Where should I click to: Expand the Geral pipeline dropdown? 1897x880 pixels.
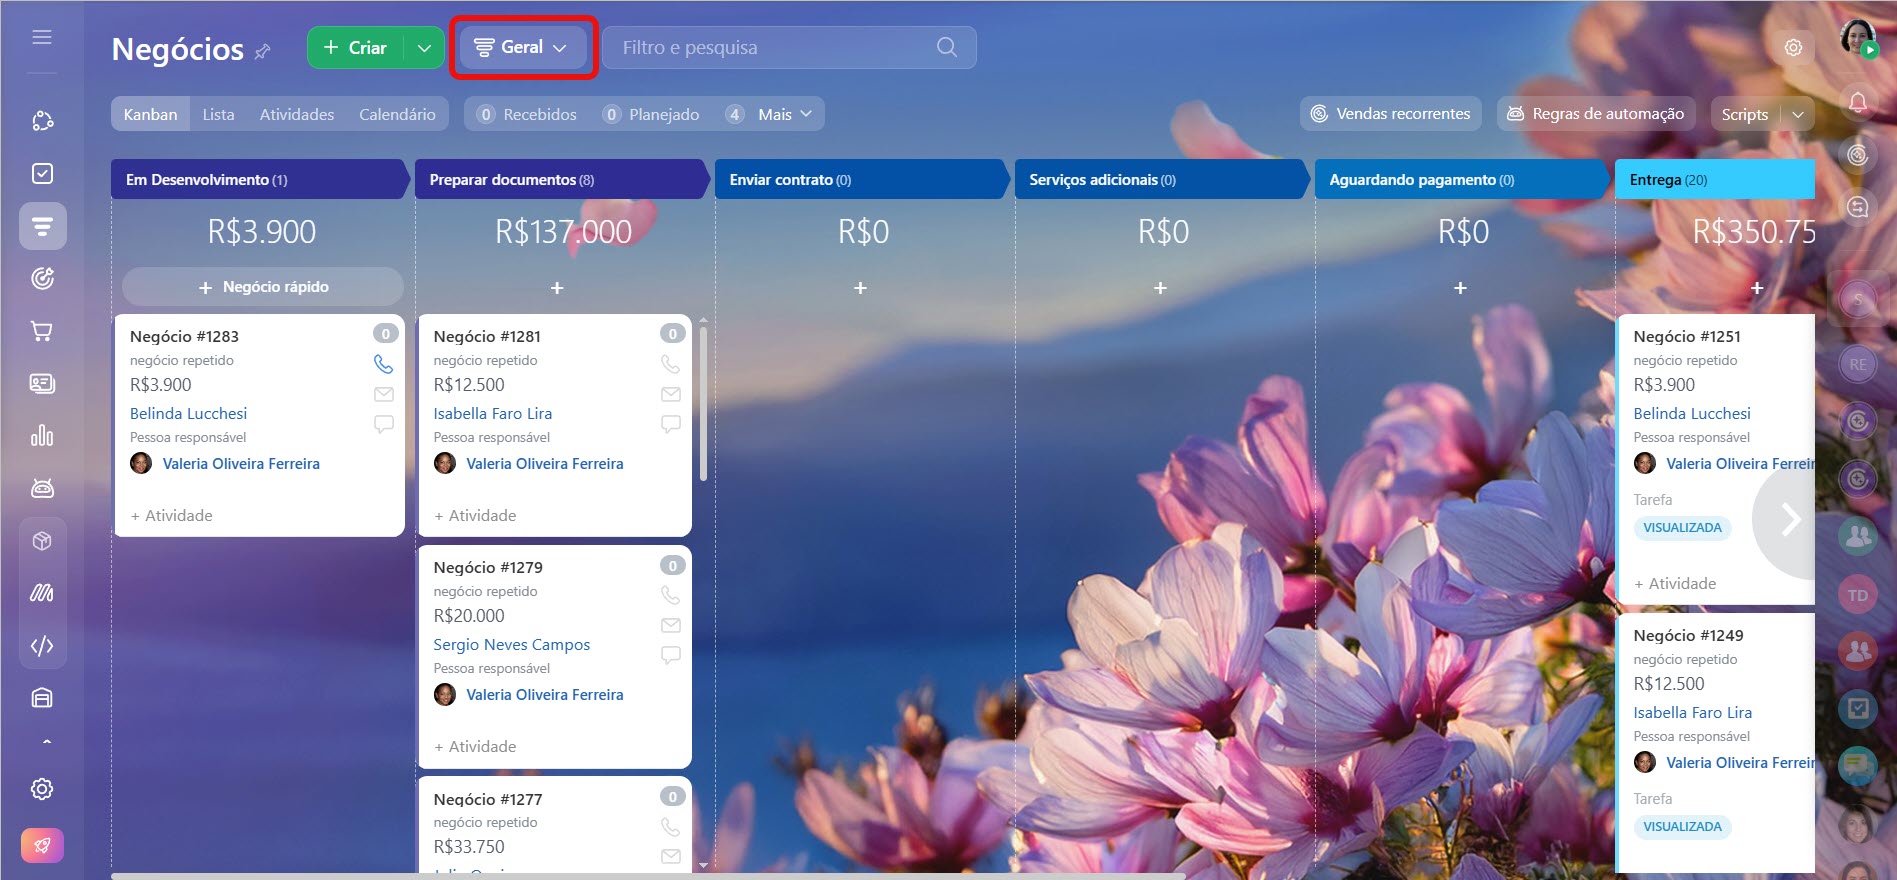click(523, 48)
